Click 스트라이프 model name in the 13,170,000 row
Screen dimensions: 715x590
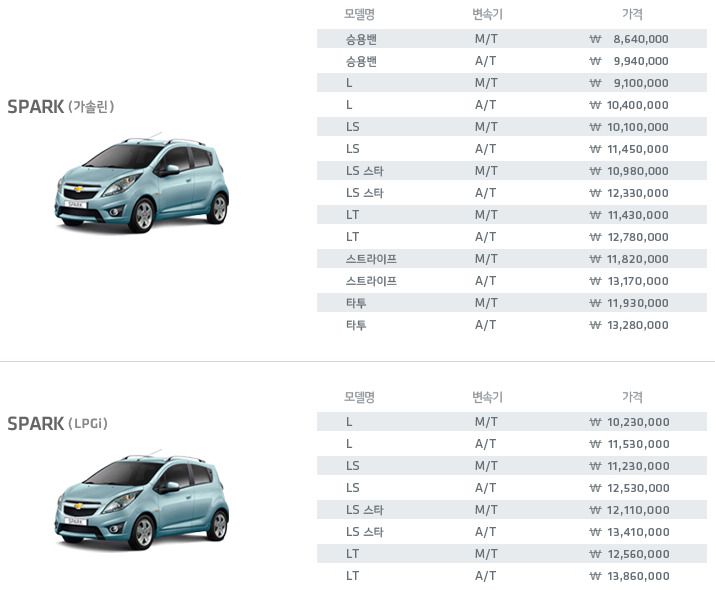[371, 281]
